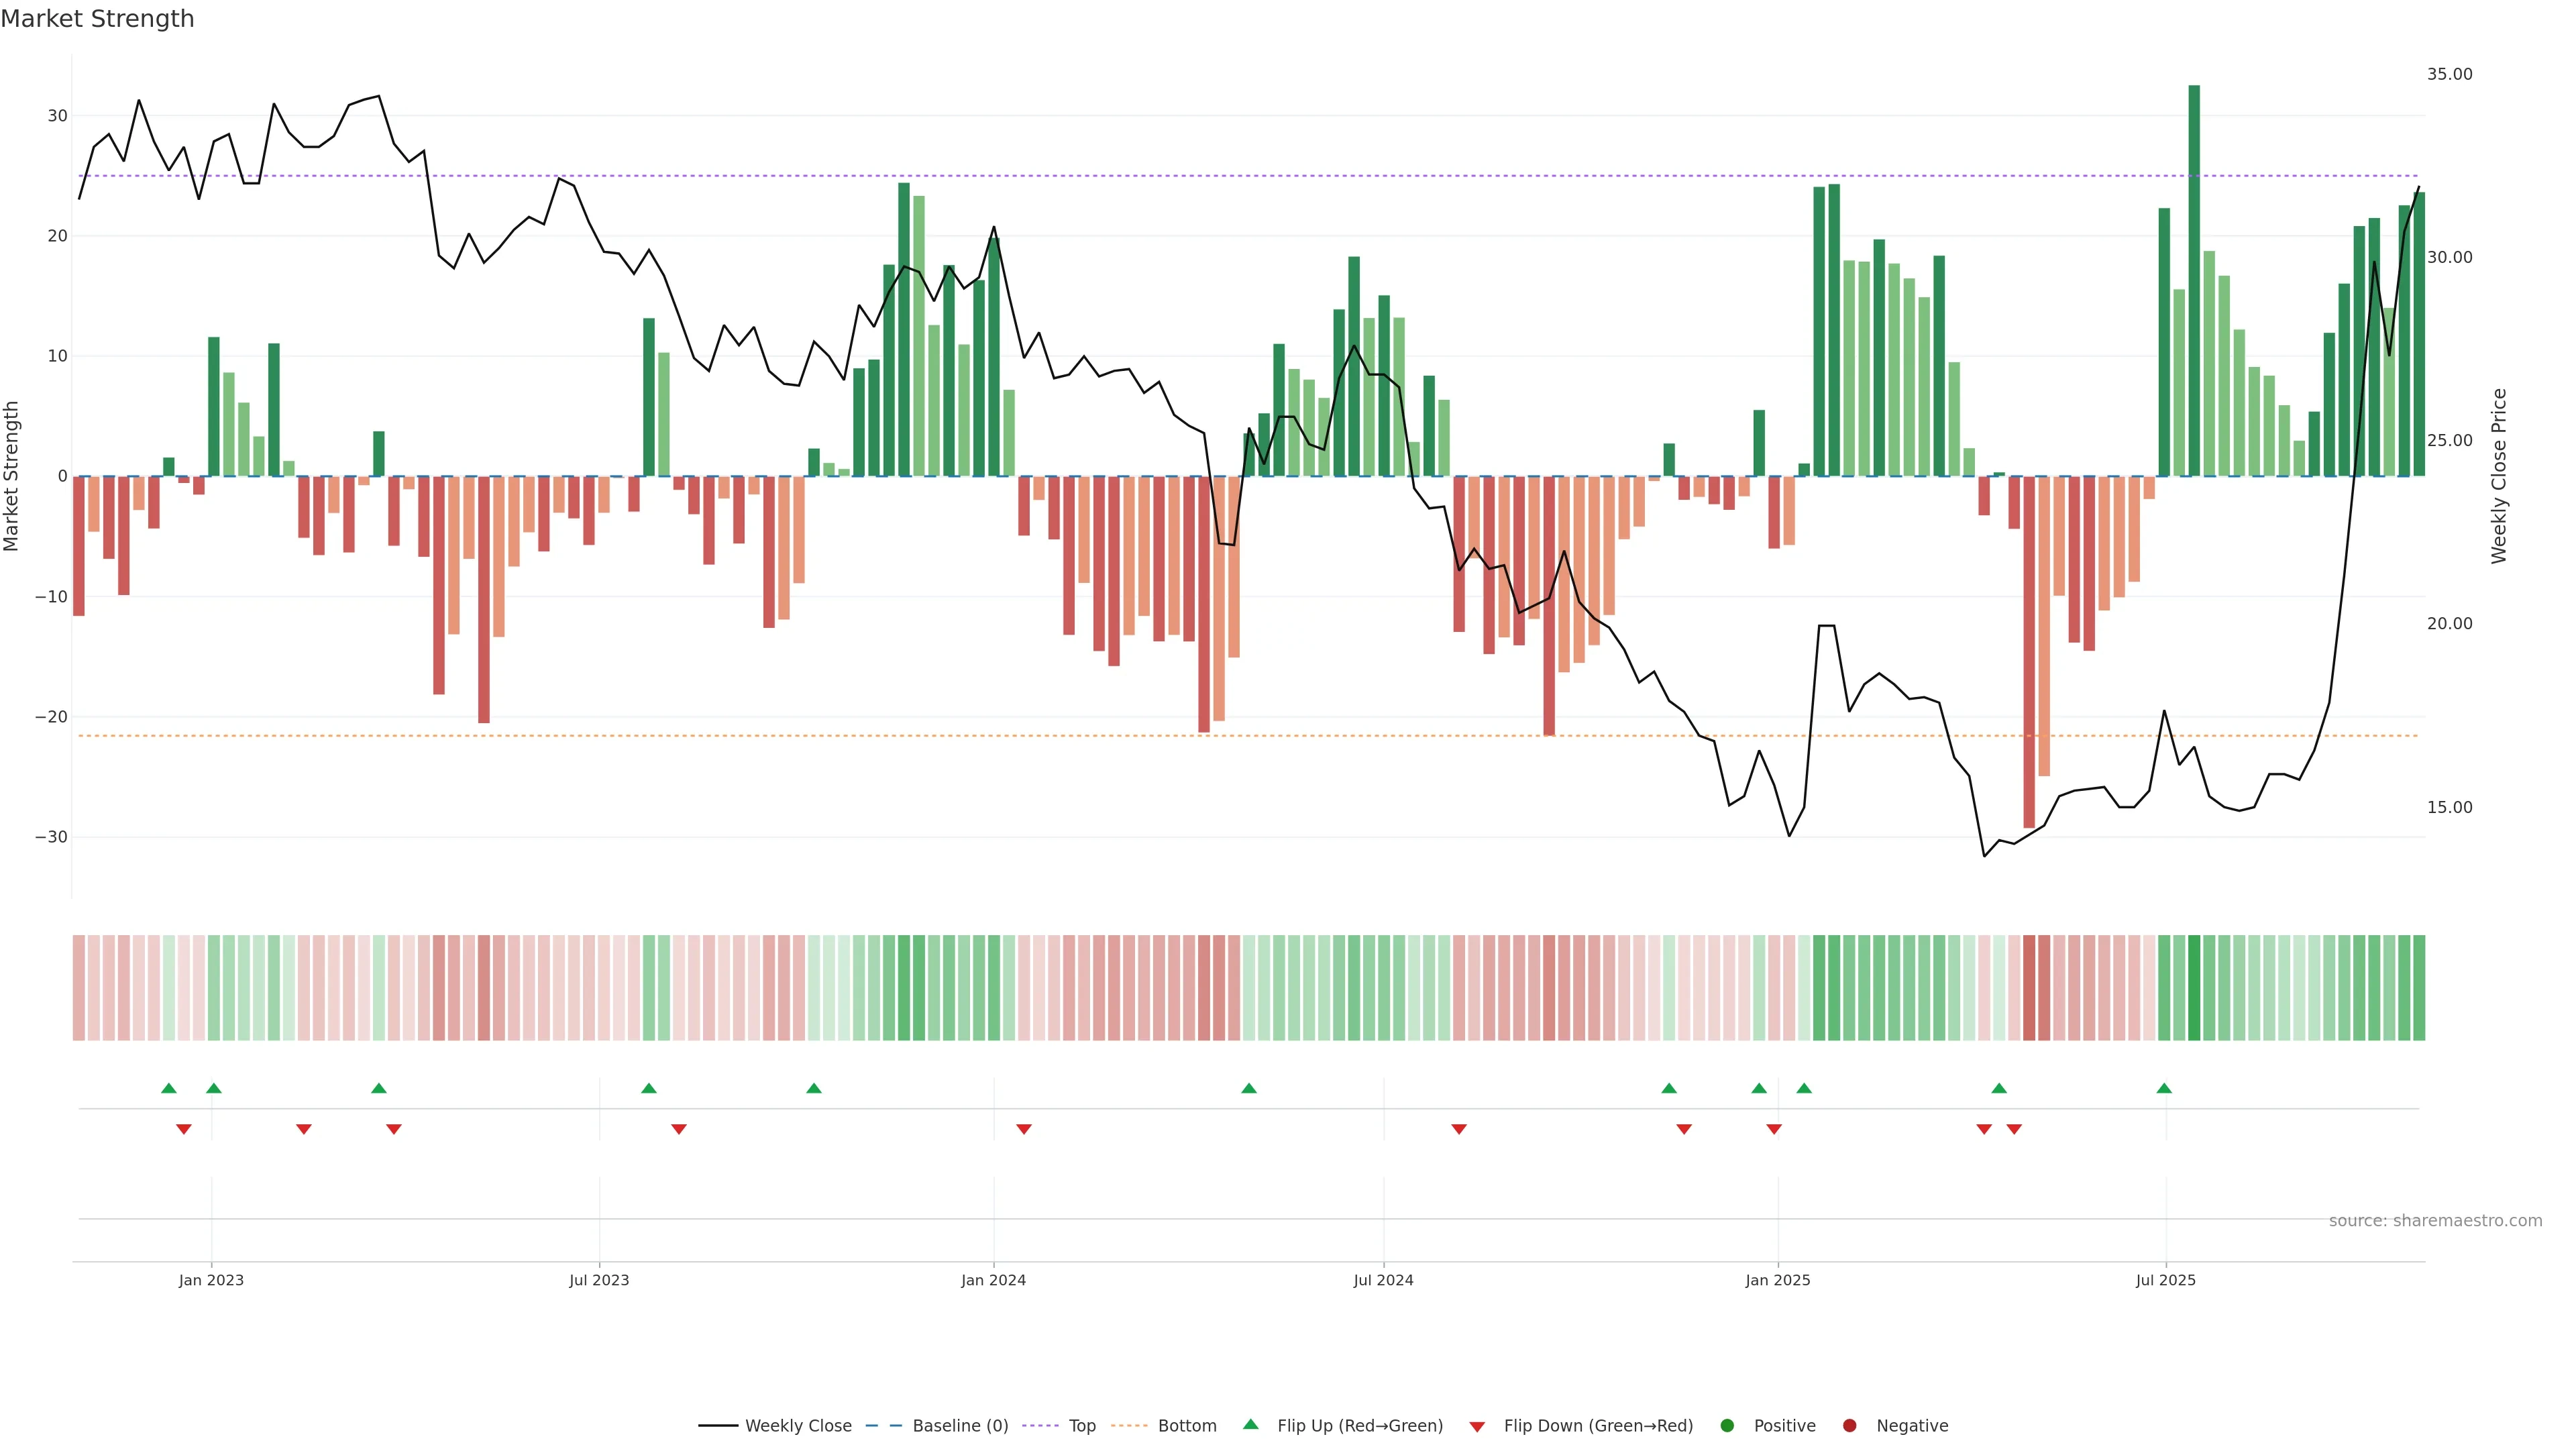Viewport: 2576px width, 1449px height.
Task: Click the Market Strength chart title
Action: 97,19
